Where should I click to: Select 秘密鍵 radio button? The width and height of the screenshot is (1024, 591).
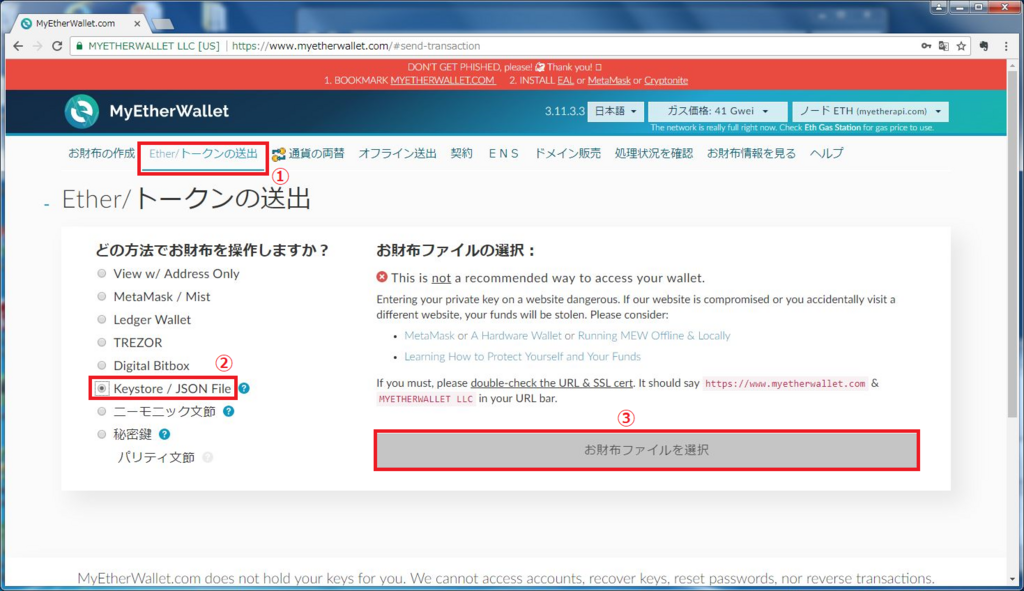pyautogui.click(x=102, y=434)
